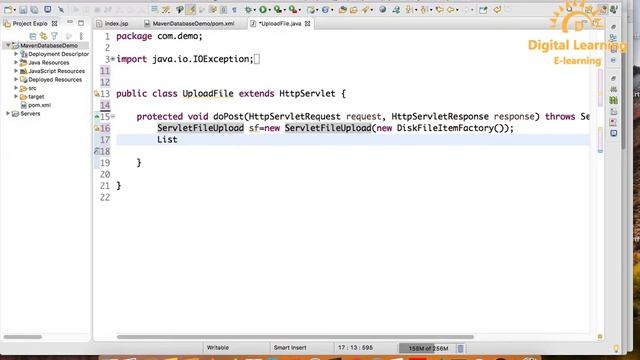Viewport: 640px width, 360px height.
Task: Click the warning marker on line 16
Action: 97,128
